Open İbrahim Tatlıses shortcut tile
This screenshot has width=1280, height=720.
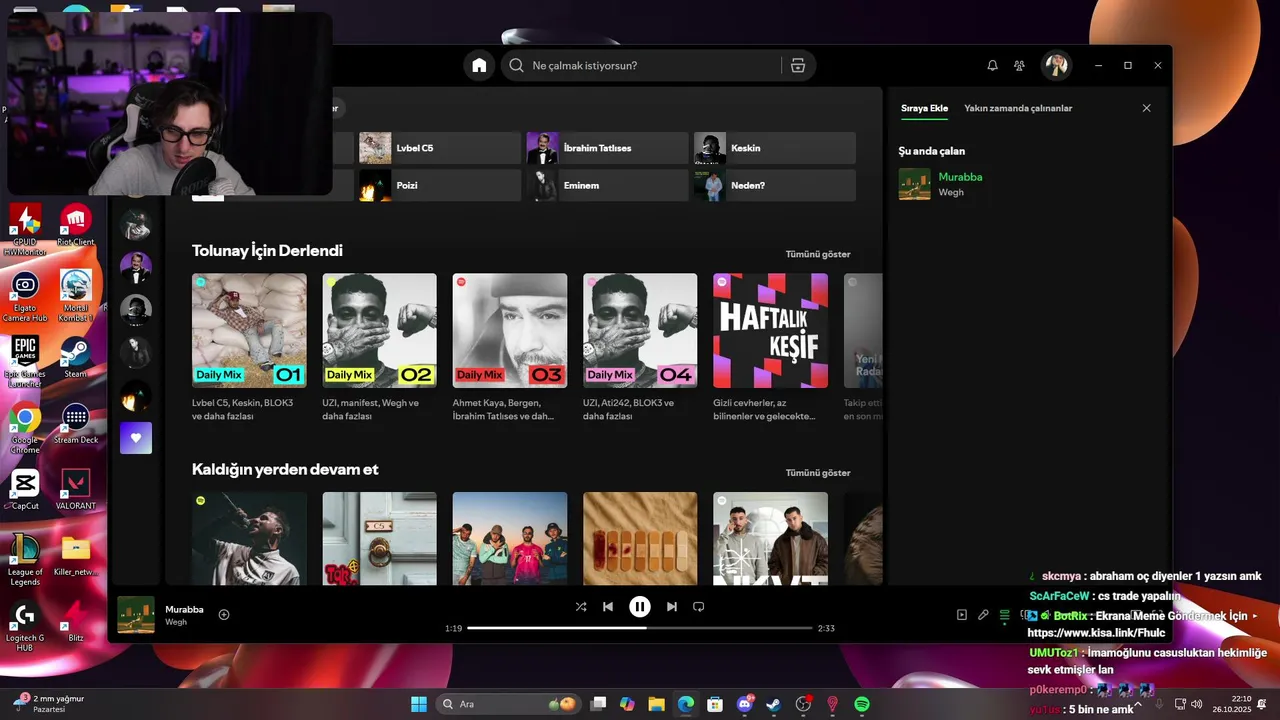tap(608, 148)
